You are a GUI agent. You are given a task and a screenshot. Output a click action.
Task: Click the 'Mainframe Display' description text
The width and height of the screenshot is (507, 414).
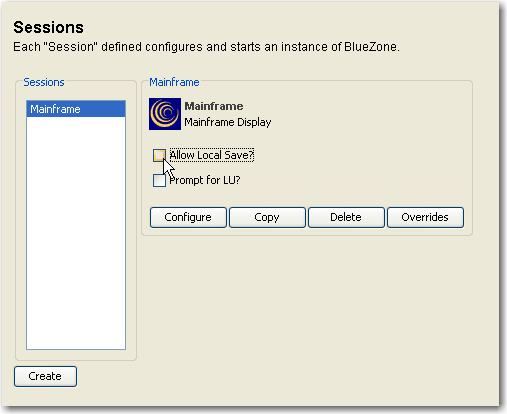(228, 122)
